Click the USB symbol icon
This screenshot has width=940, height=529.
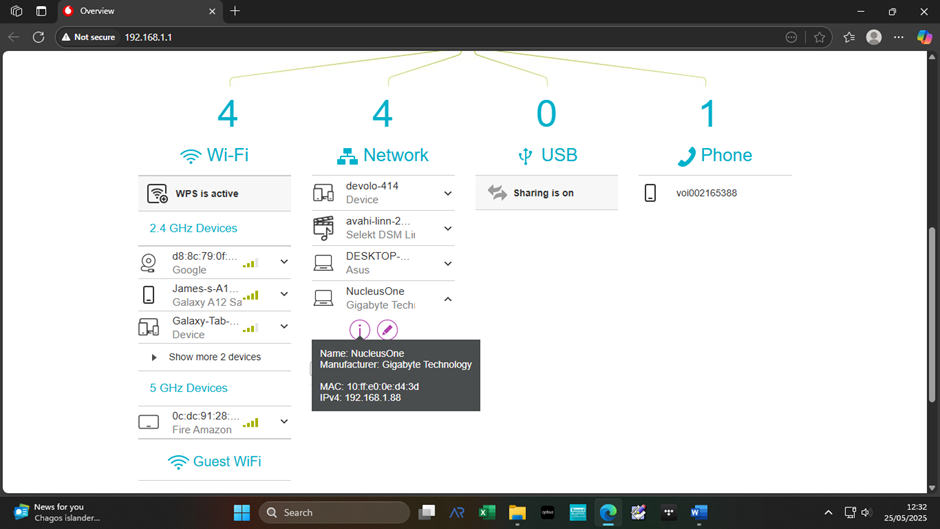525,156
